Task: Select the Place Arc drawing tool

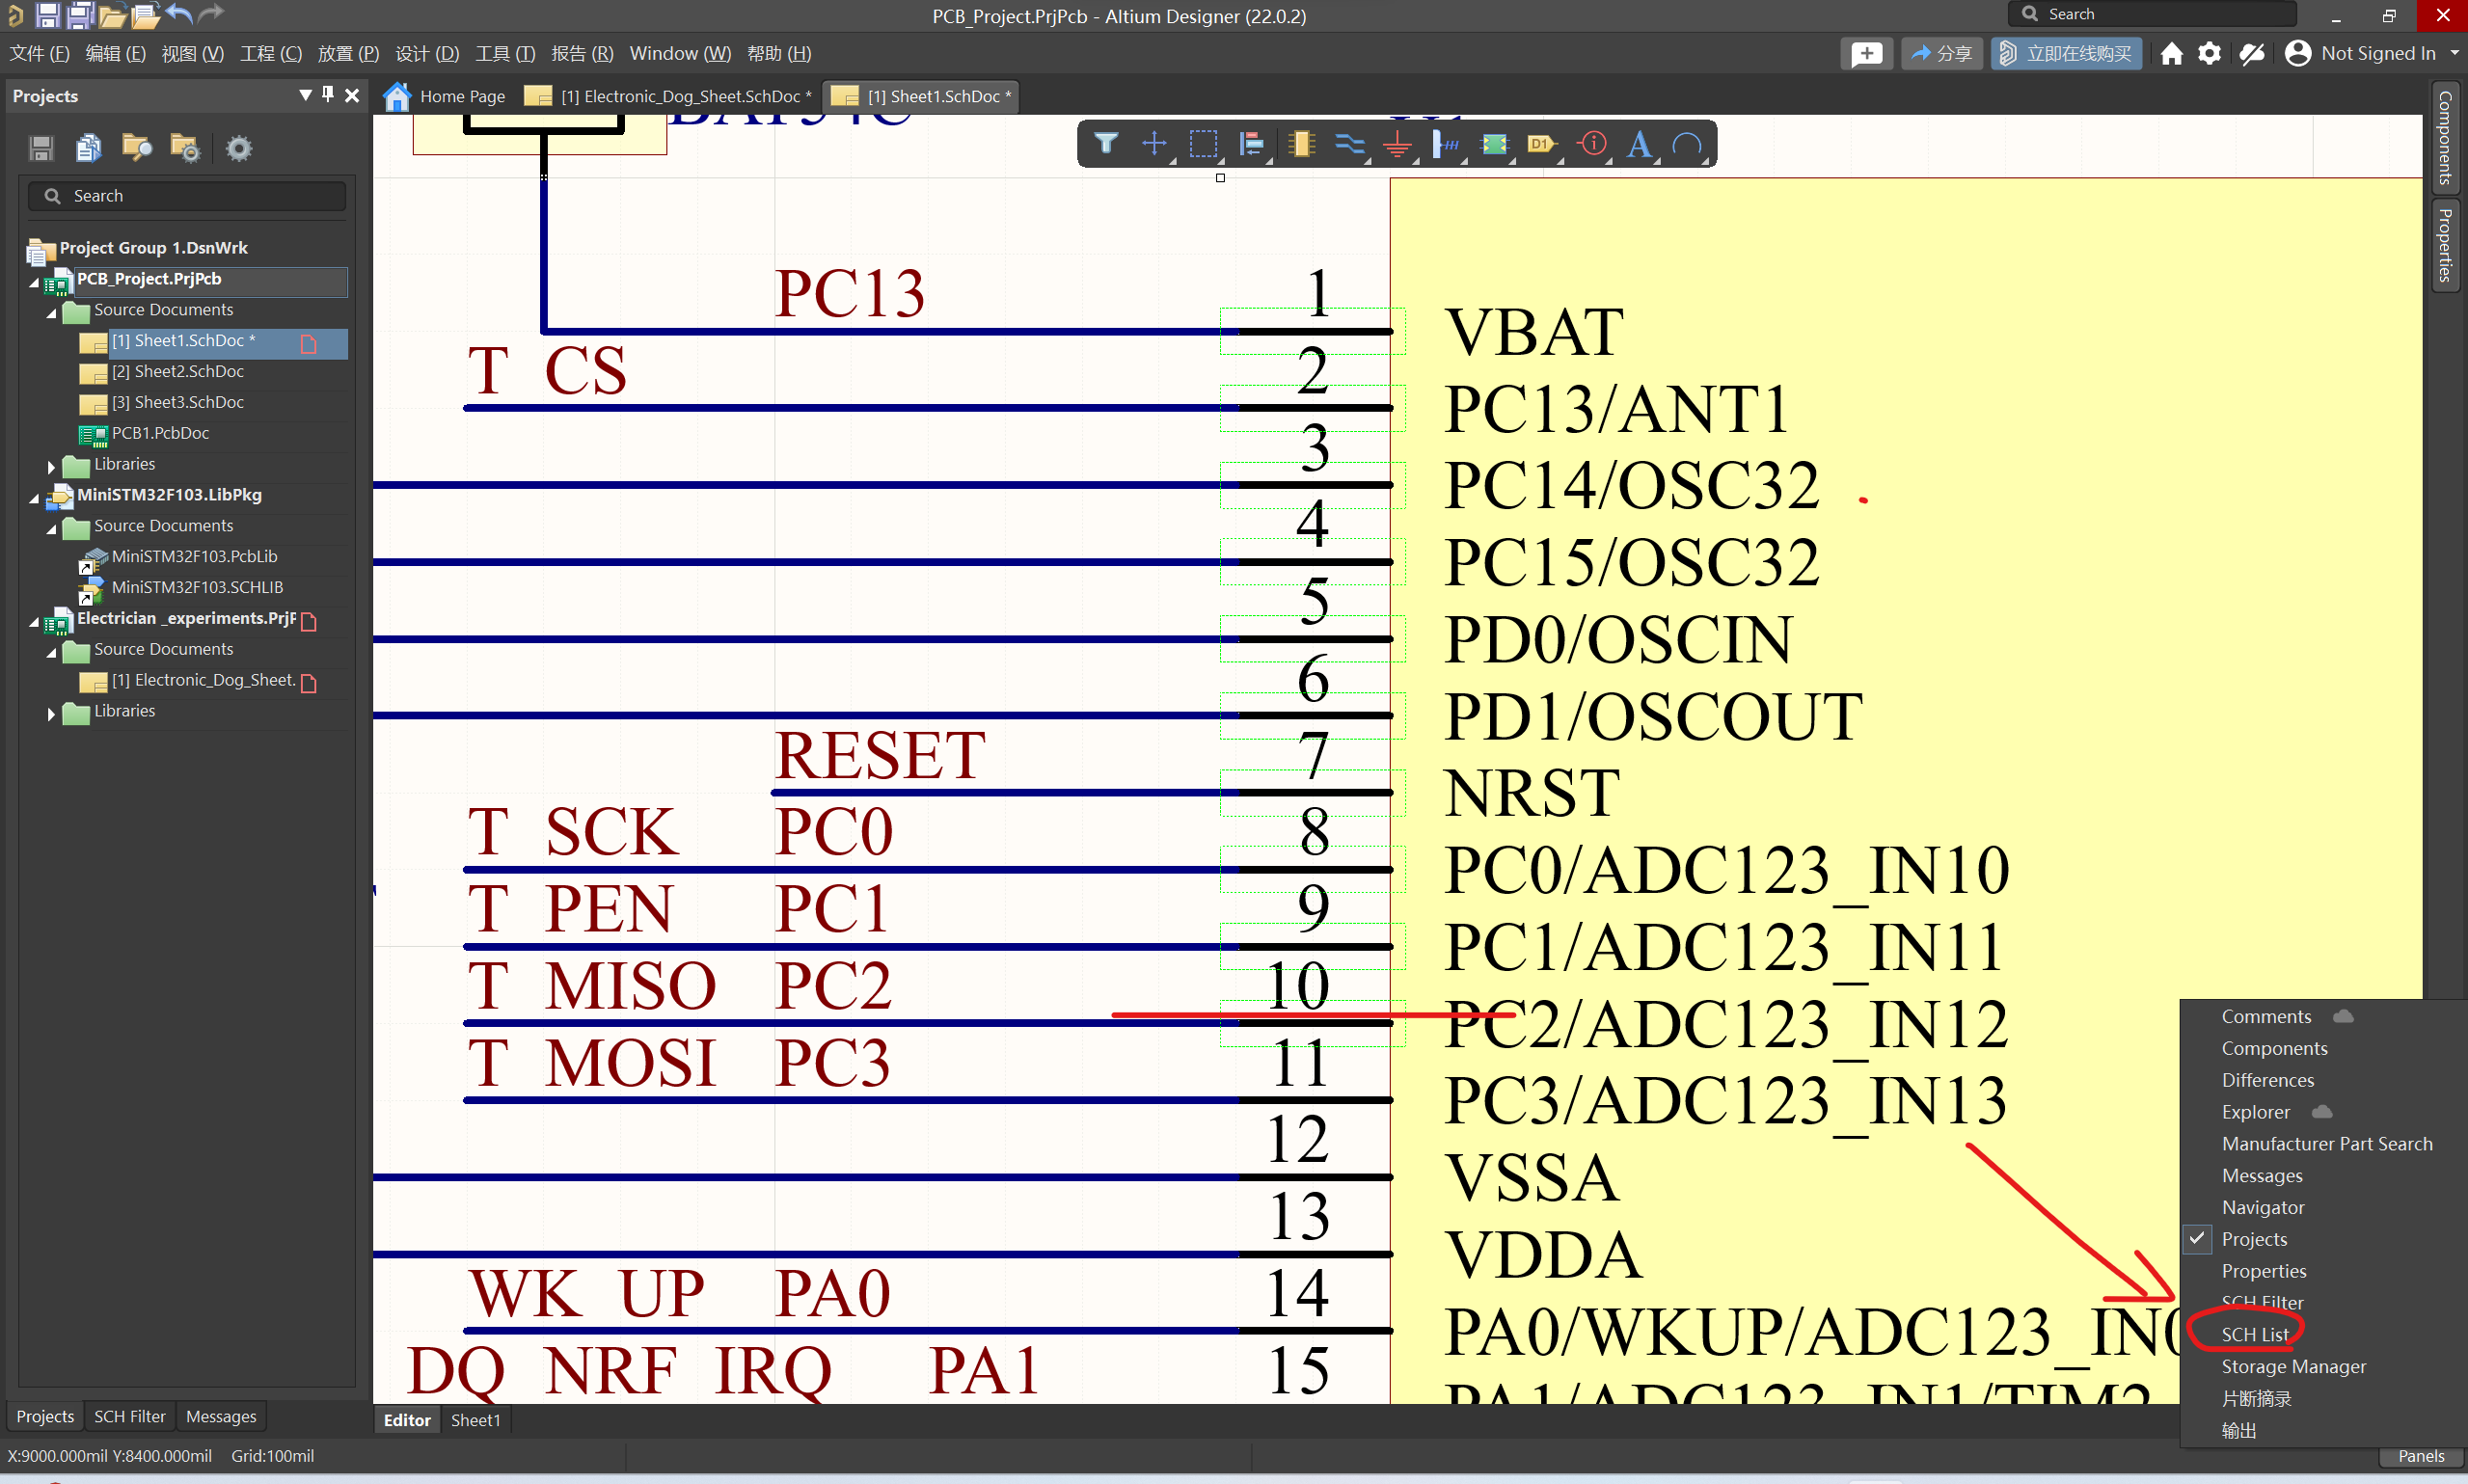Action: (1687, 144)
